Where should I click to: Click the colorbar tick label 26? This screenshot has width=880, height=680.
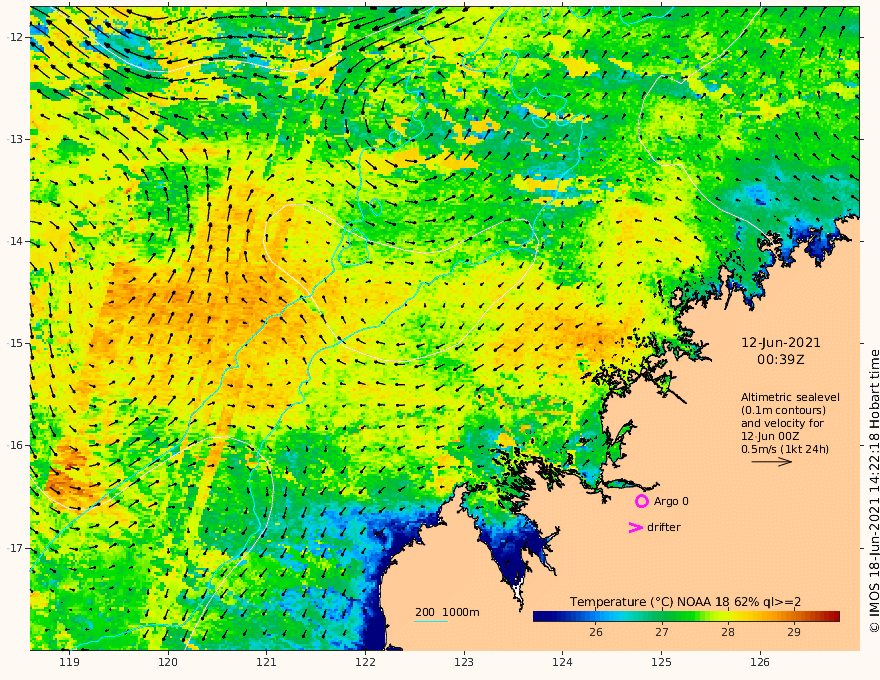pyautogui.click(x=596, y=632)
